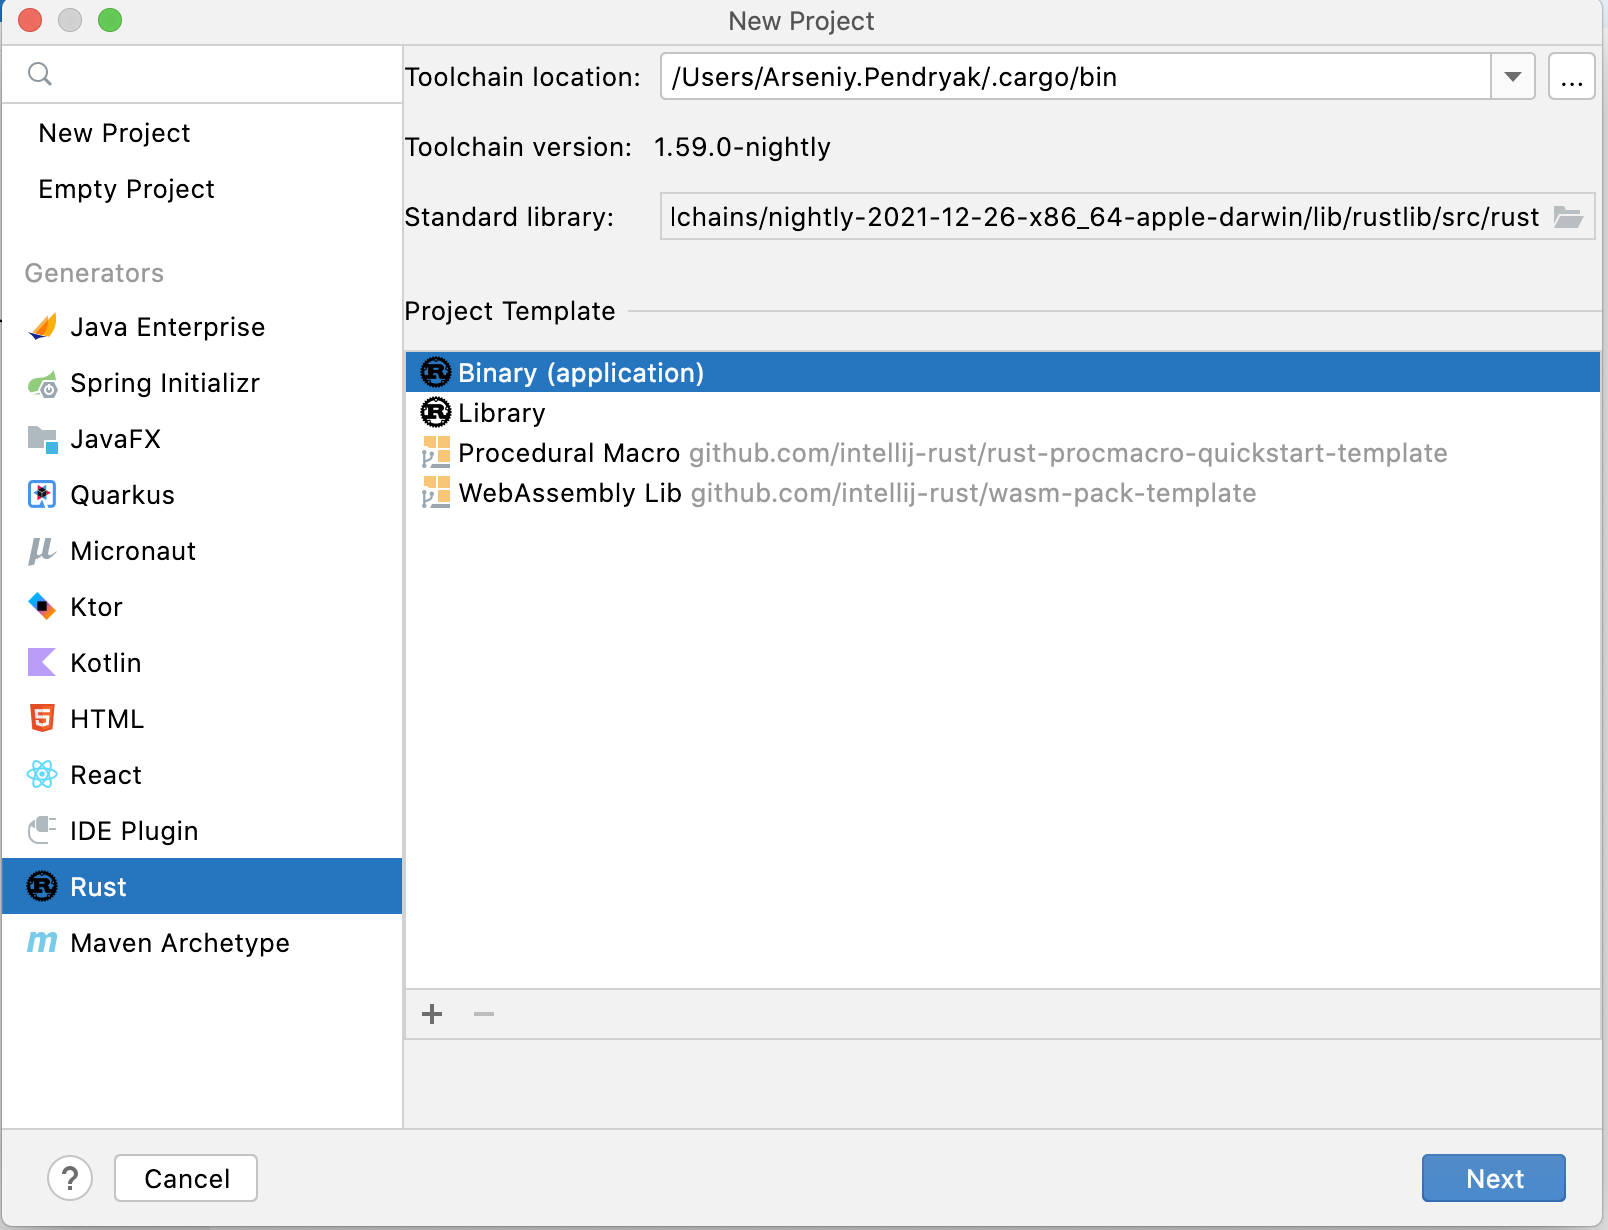Click the Maven Archetype m icon

[x=43, y=943]
